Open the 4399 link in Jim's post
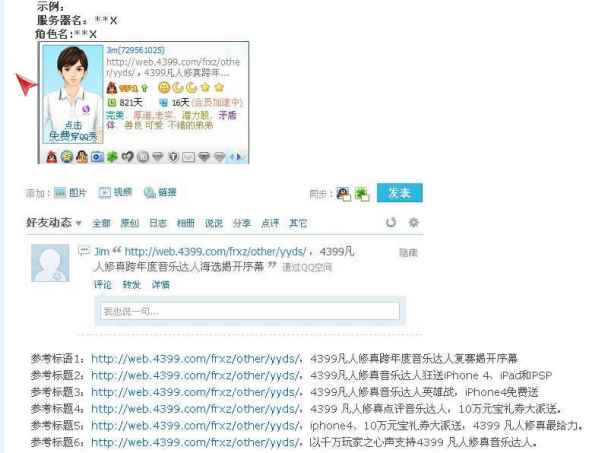Viewport: 592px width, 453px height. pyautogui.click(x=215, y=251)
